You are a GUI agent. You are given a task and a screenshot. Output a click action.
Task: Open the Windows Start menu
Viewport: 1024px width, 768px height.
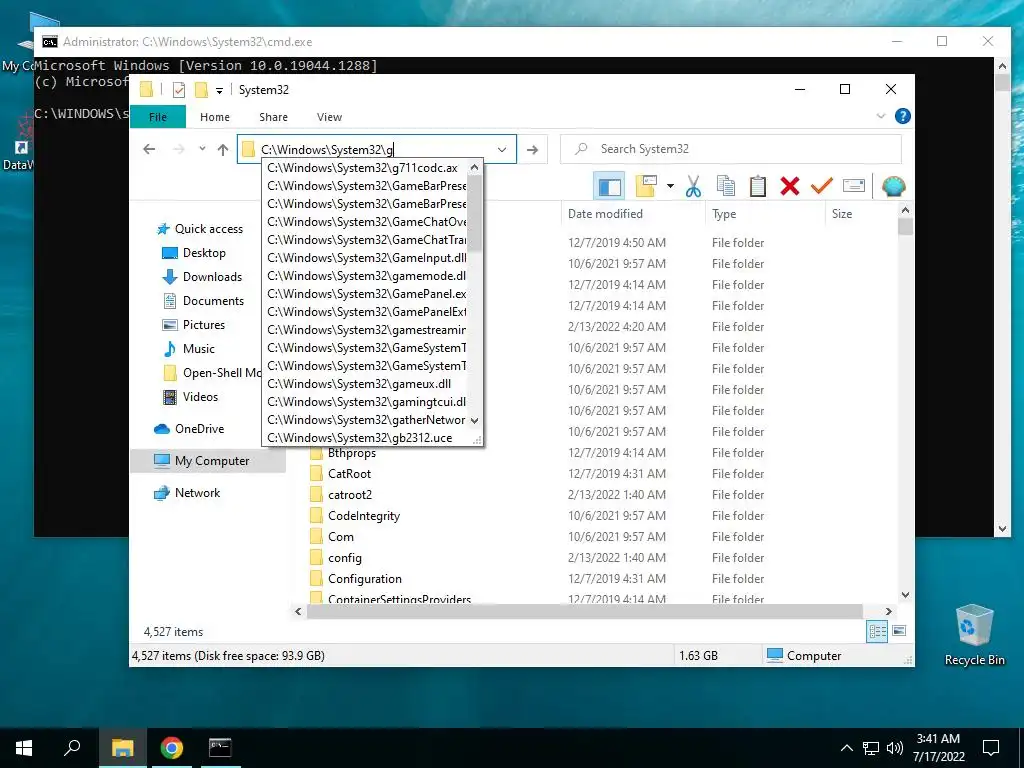click(24, 748)
